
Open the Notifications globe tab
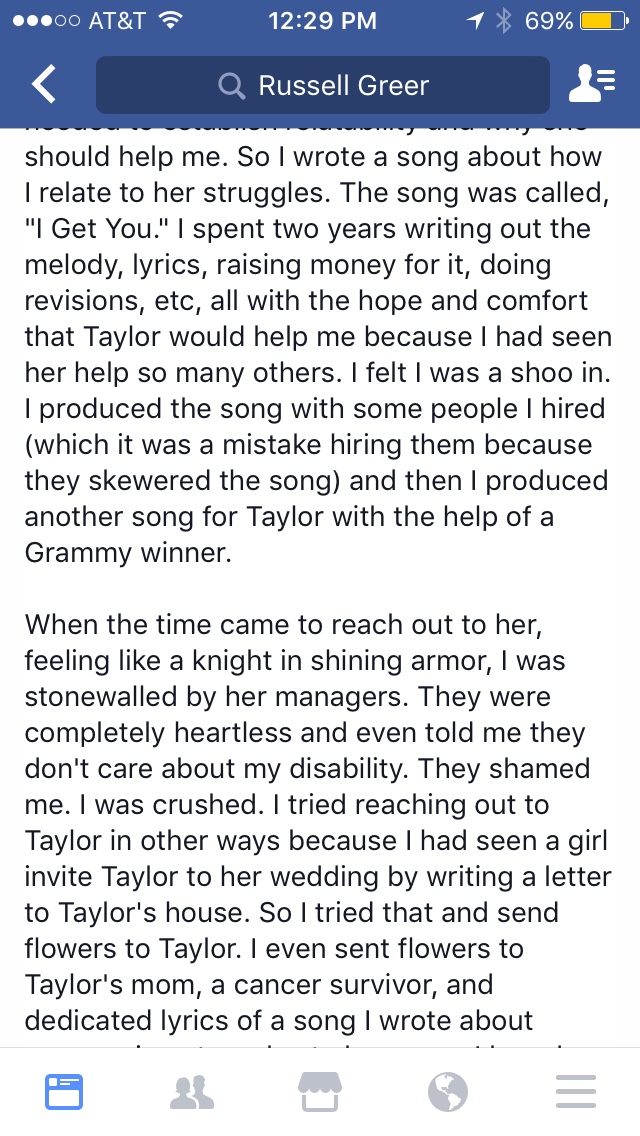(448, 1092)
